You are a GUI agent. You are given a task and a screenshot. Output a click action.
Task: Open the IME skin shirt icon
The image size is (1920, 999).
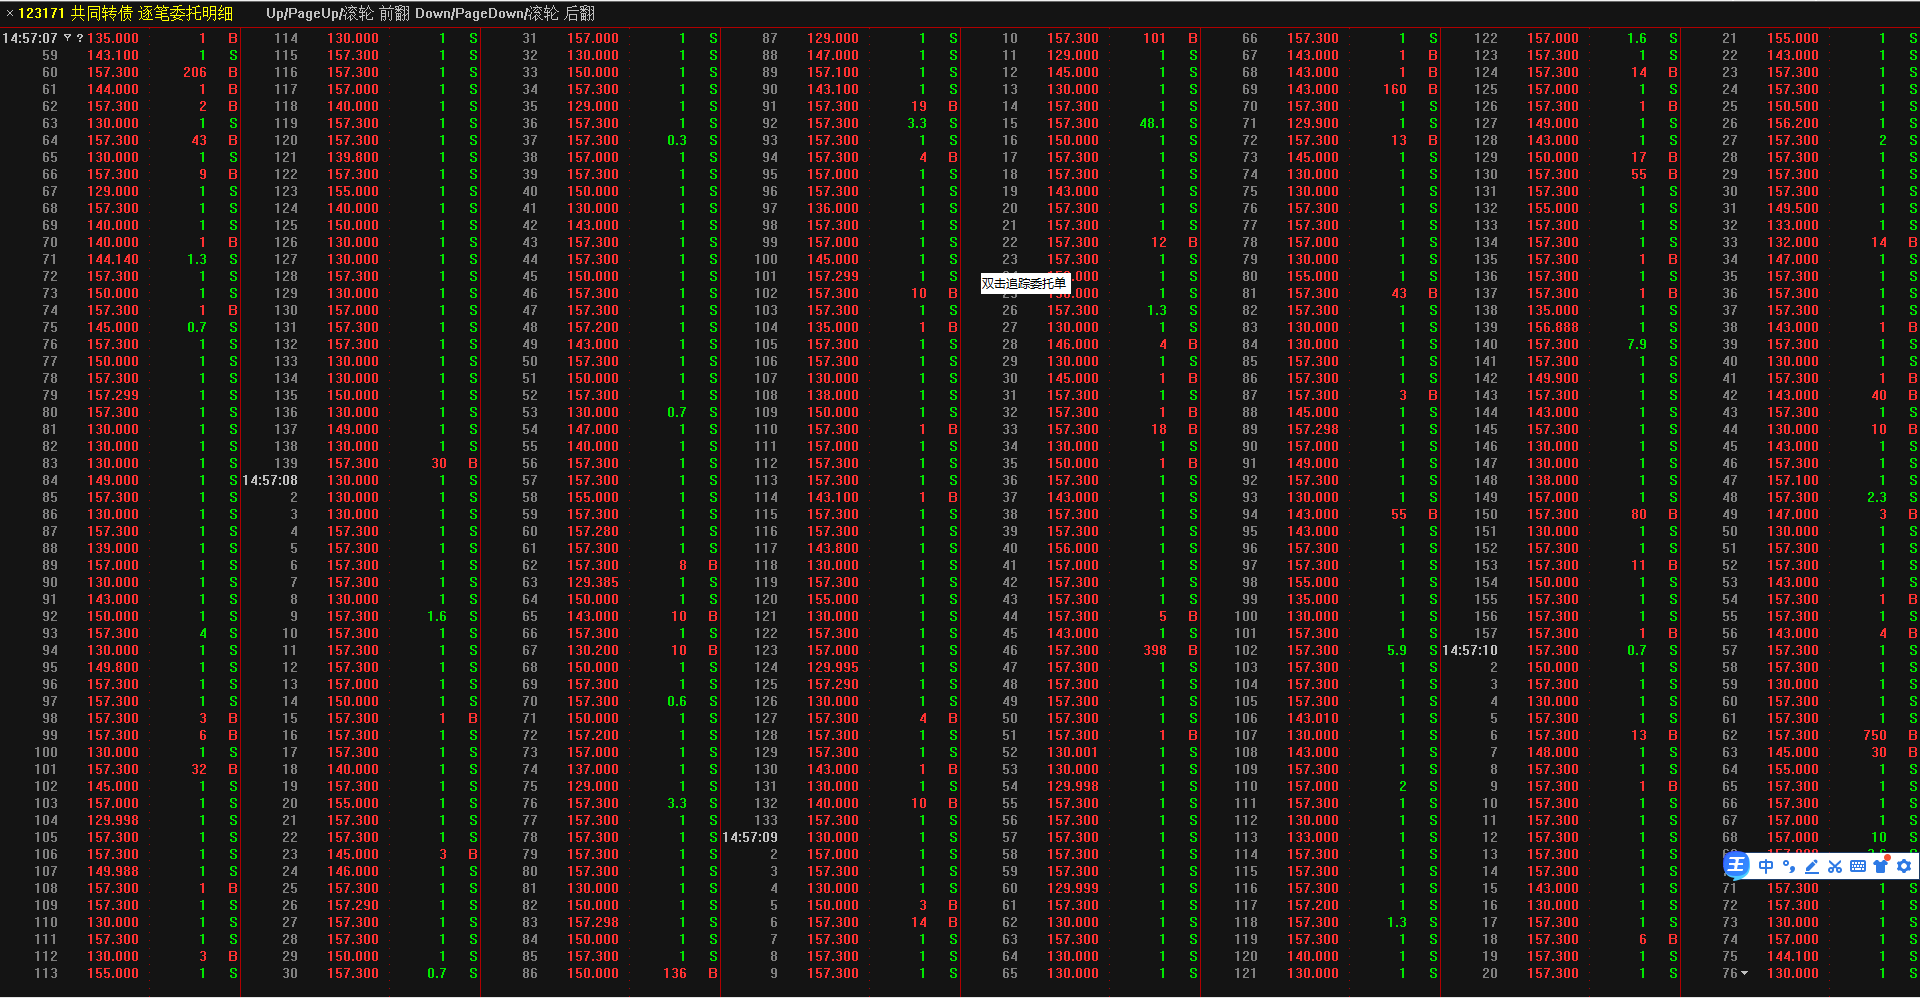coord(1880,866)
